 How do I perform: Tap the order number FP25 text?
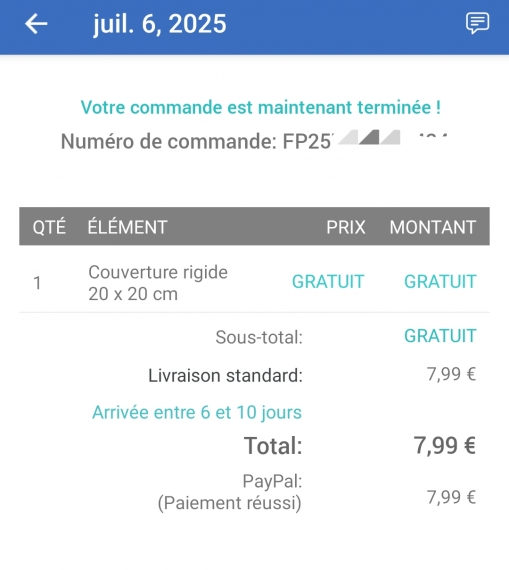(254, 141)
